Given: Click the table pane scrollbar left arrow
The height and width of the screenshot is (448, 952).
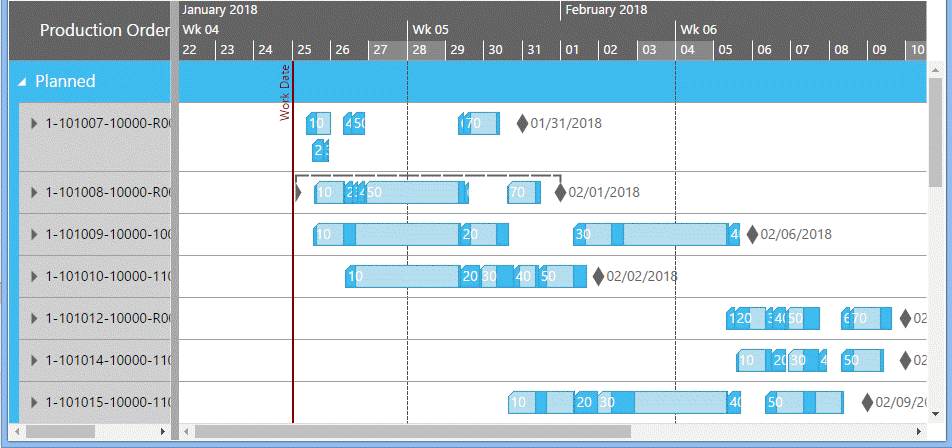Looking at the screenshot, I should 16,431.
